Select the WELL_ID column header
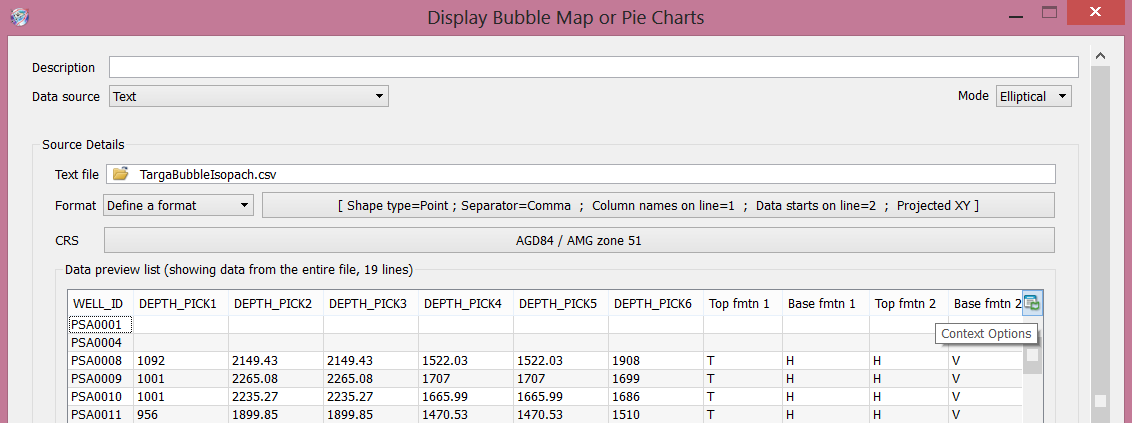1132x423 pixels. coord(99,303)
